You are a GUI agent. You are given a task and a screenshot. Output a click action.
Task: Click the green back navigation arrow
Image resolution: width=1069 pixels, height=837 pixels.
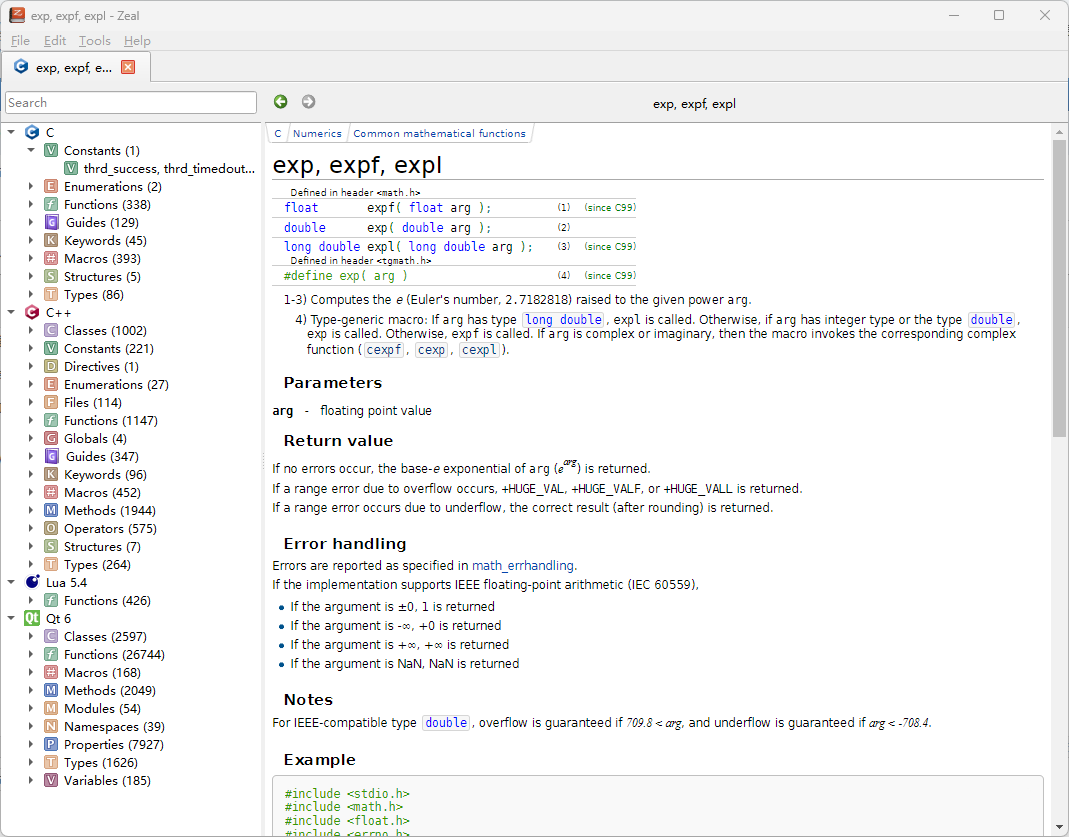pyautogui.click(x=280, y=102)
